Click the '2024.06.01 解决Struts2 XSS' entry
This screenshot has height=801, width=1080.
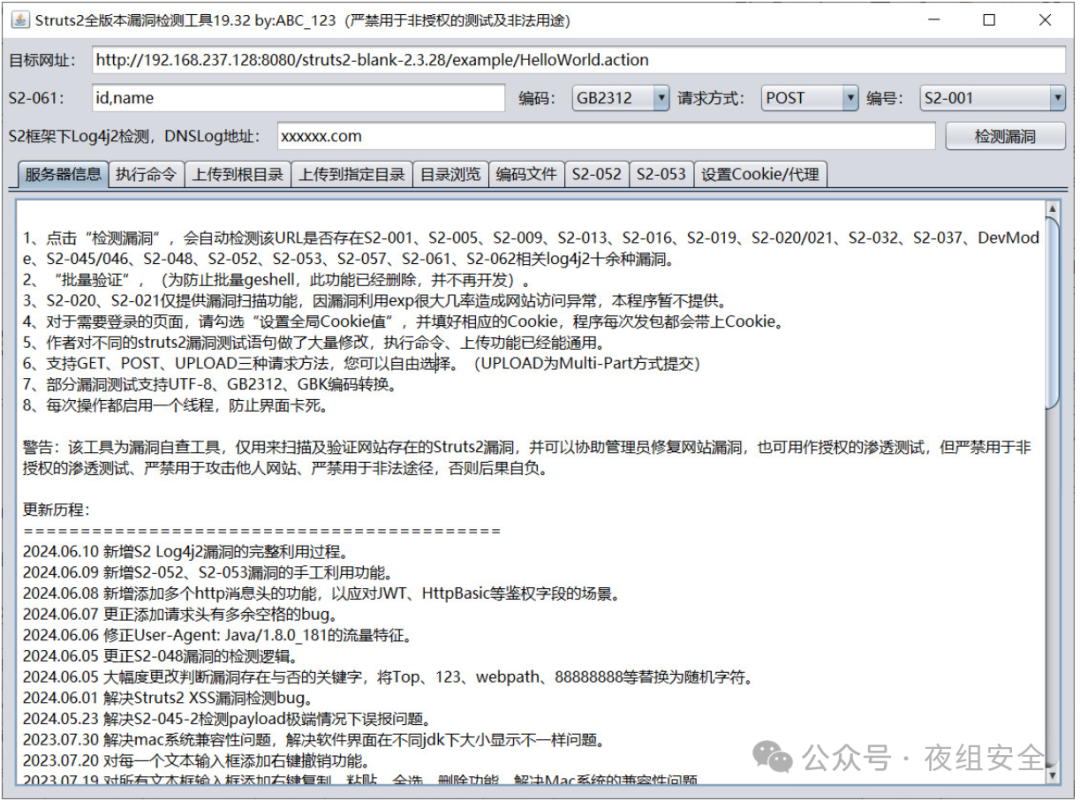167,698
